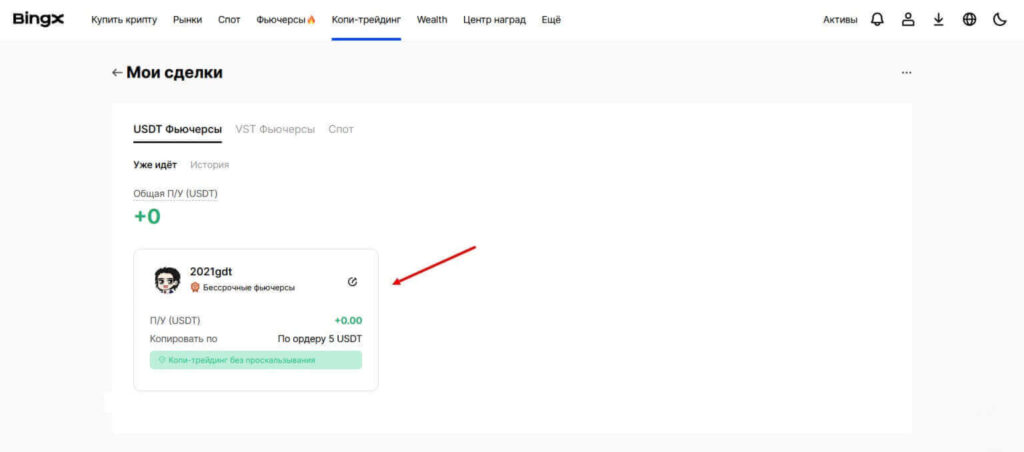
Task: Toggle dark mode moon icon
Action: pyautogui.click(x=999, y=19)
